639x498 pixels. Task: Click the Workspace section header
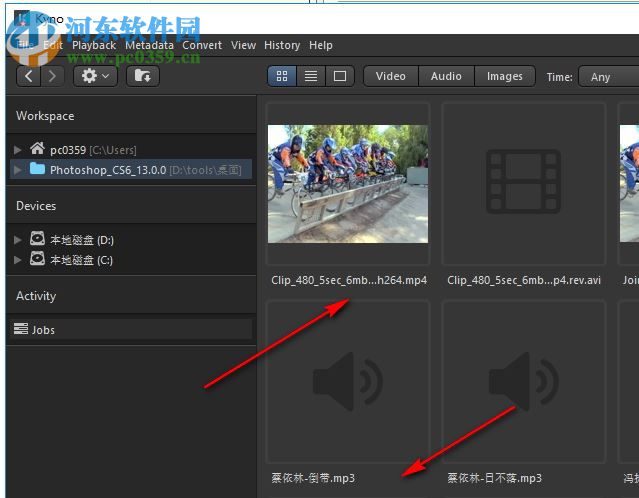(45, 116)
